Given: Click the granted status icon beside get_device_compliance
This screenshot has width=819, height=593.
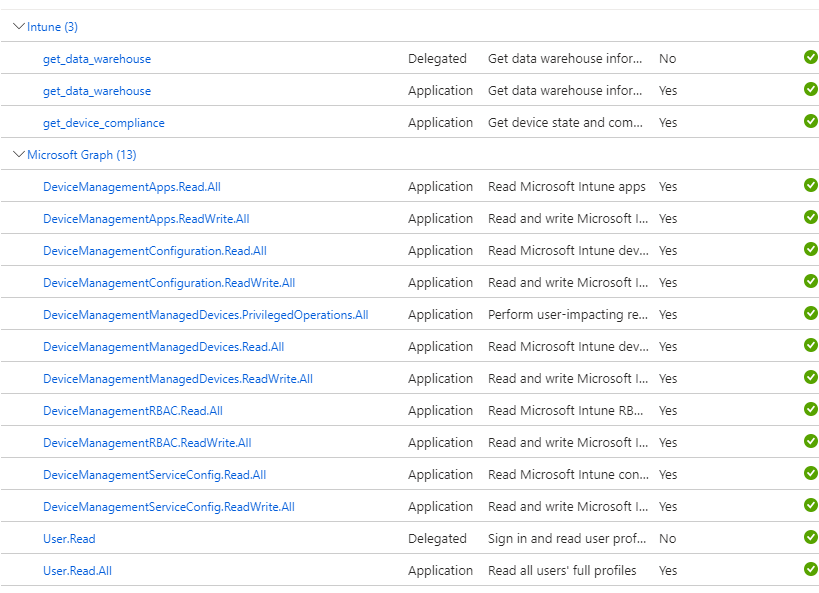Looking at the screenshot, I should point(811,122).
